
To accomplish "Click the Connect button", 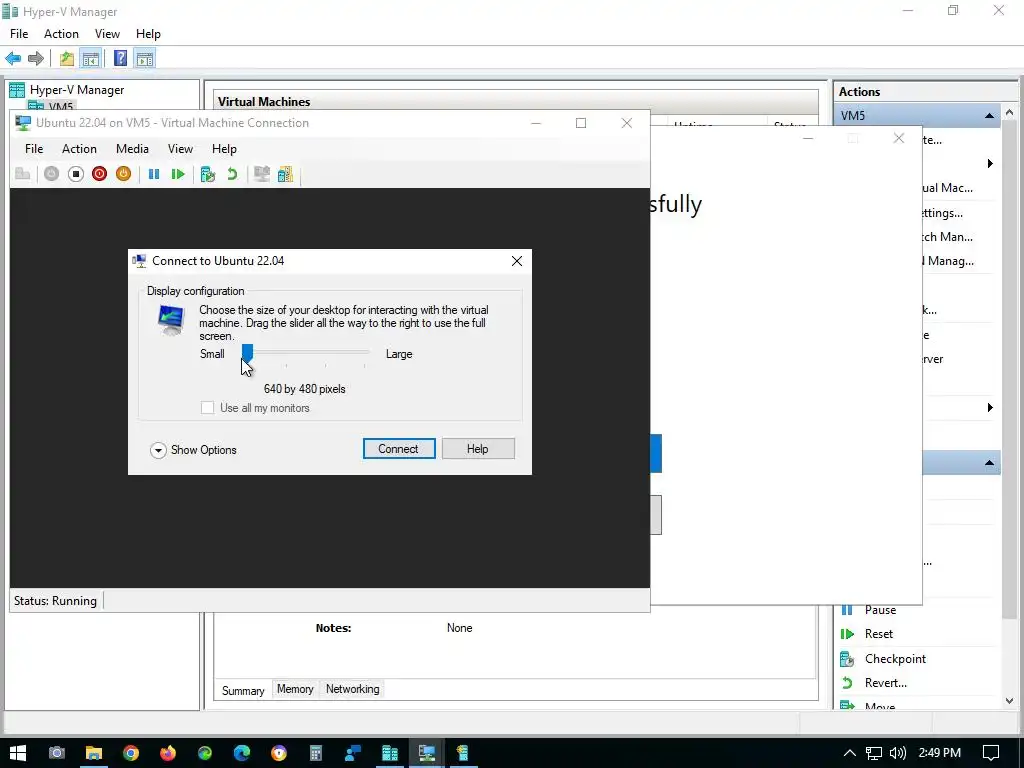I will pyautogui.click(x=399, y=449).
